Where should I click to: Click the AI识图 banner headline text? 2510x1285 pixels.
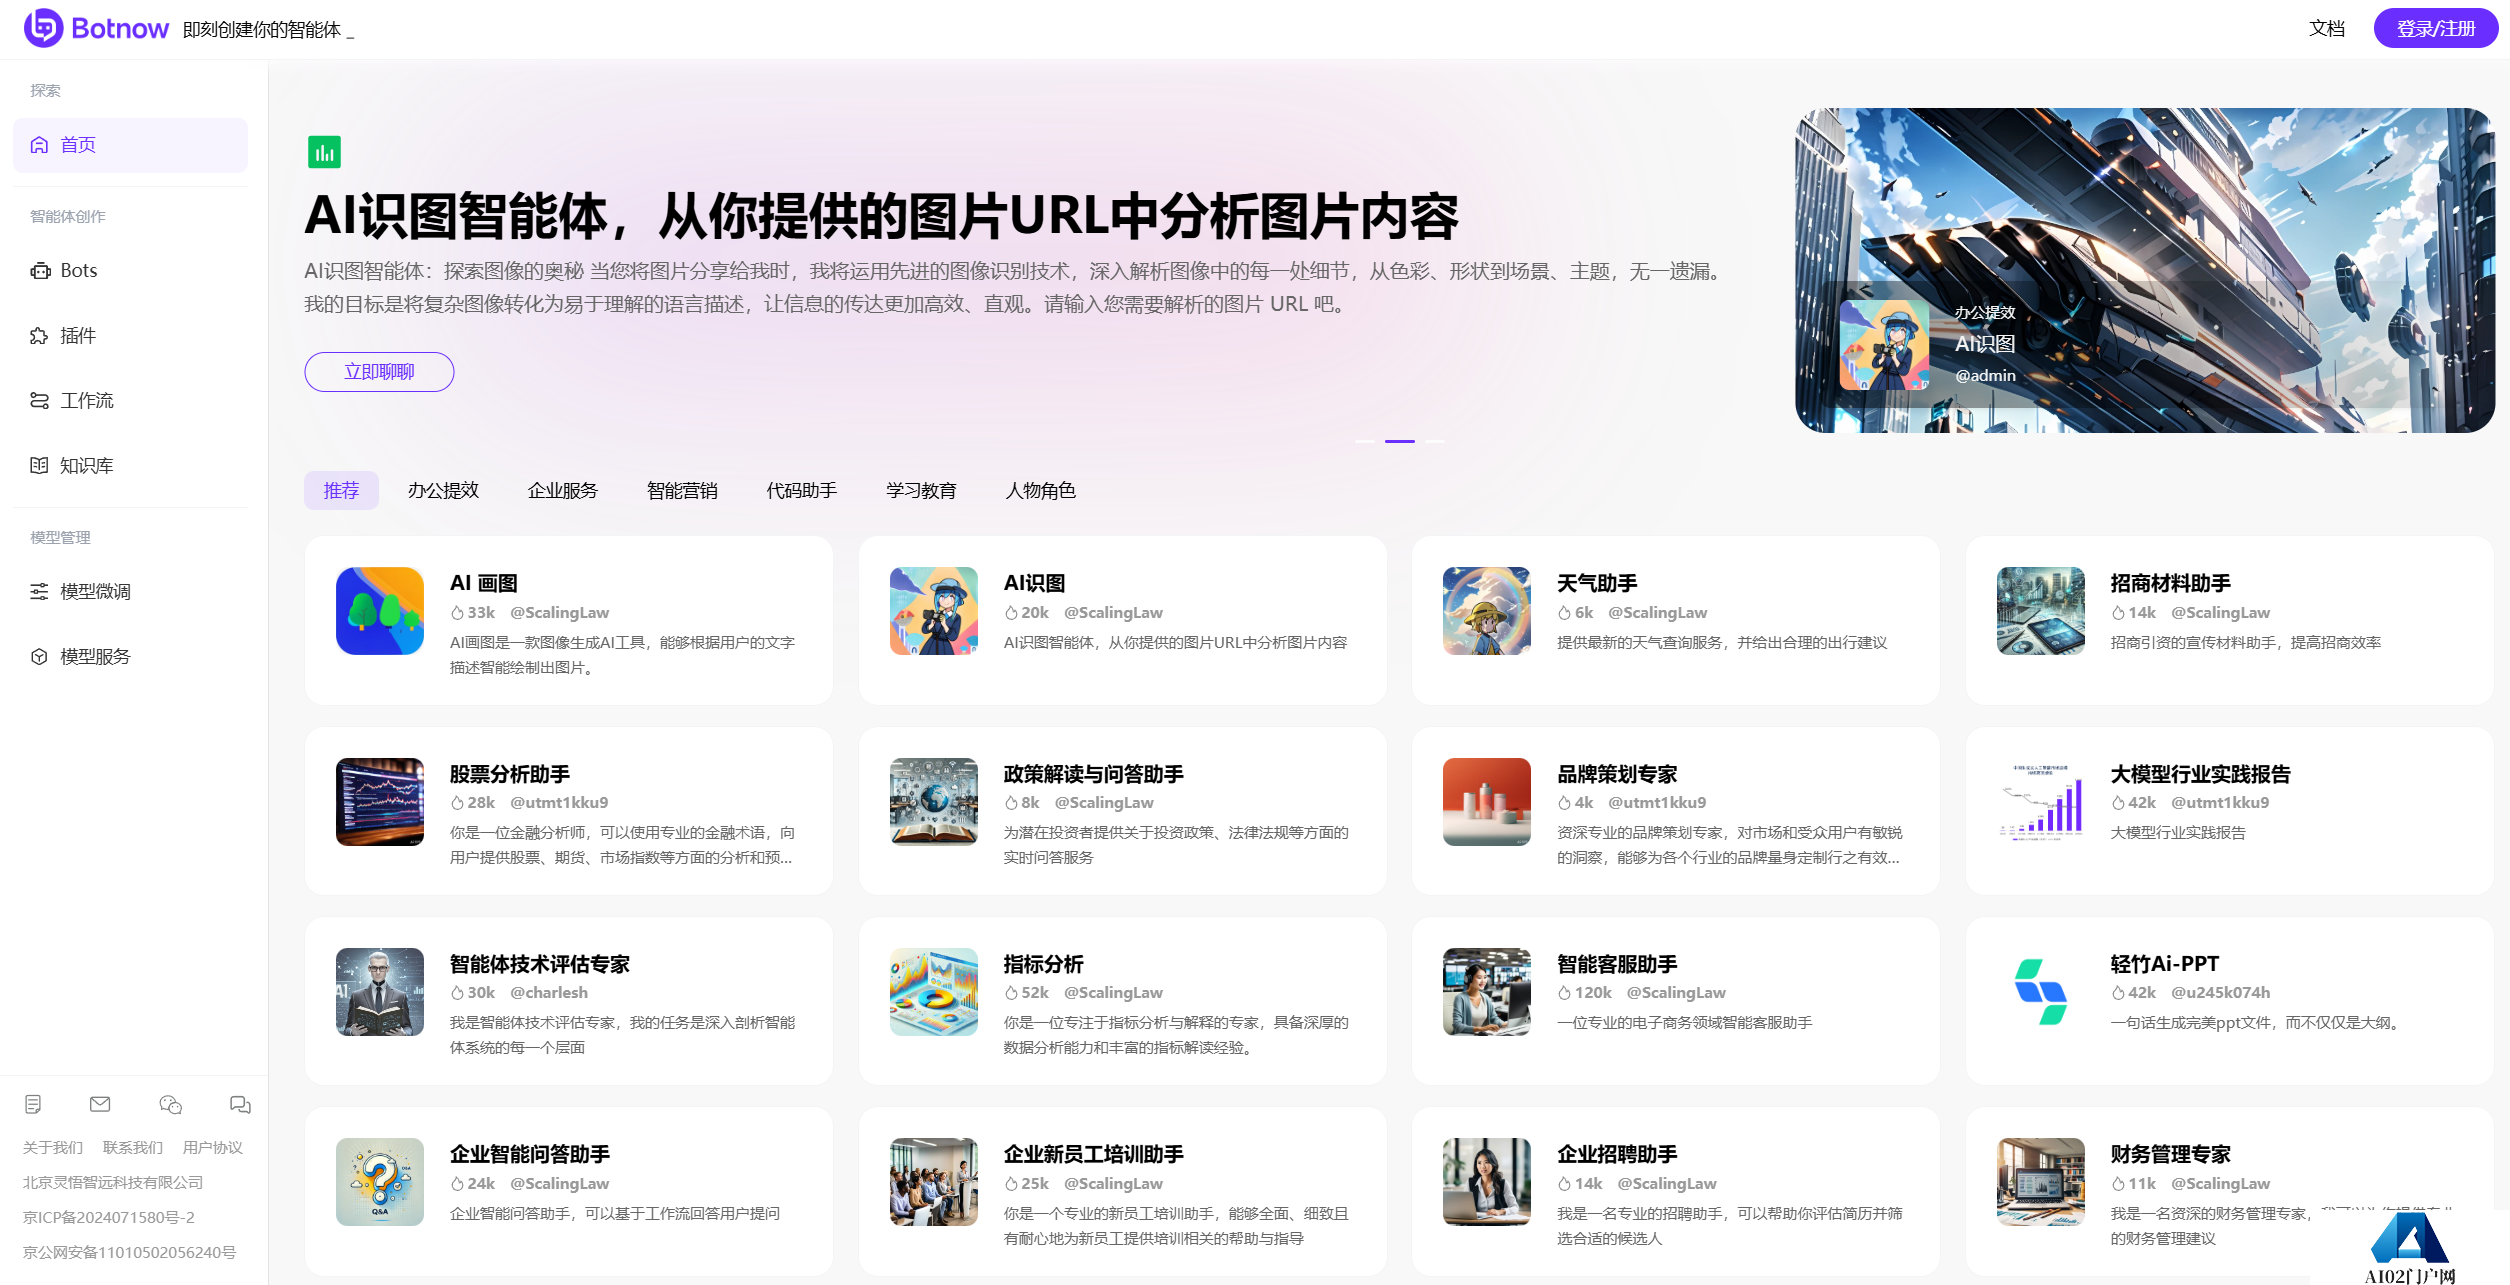881,216
